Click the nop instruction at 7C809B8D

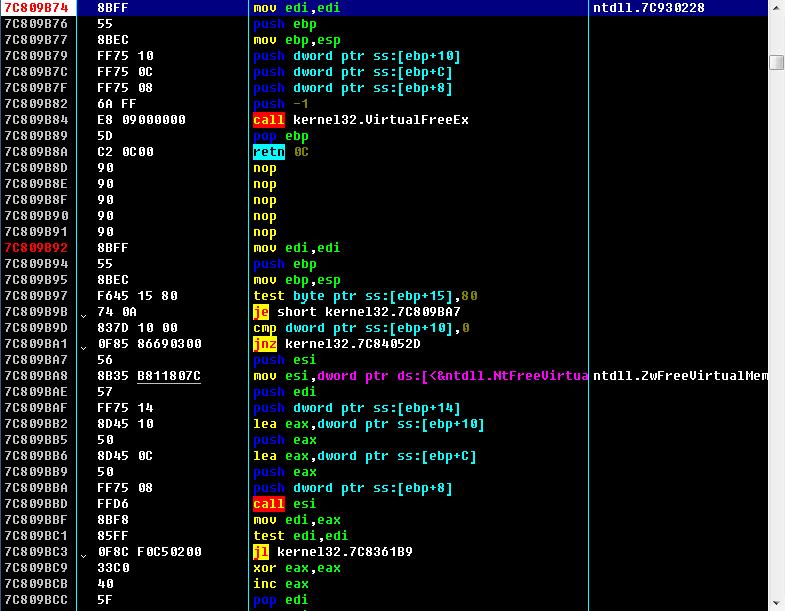(264, 168)
